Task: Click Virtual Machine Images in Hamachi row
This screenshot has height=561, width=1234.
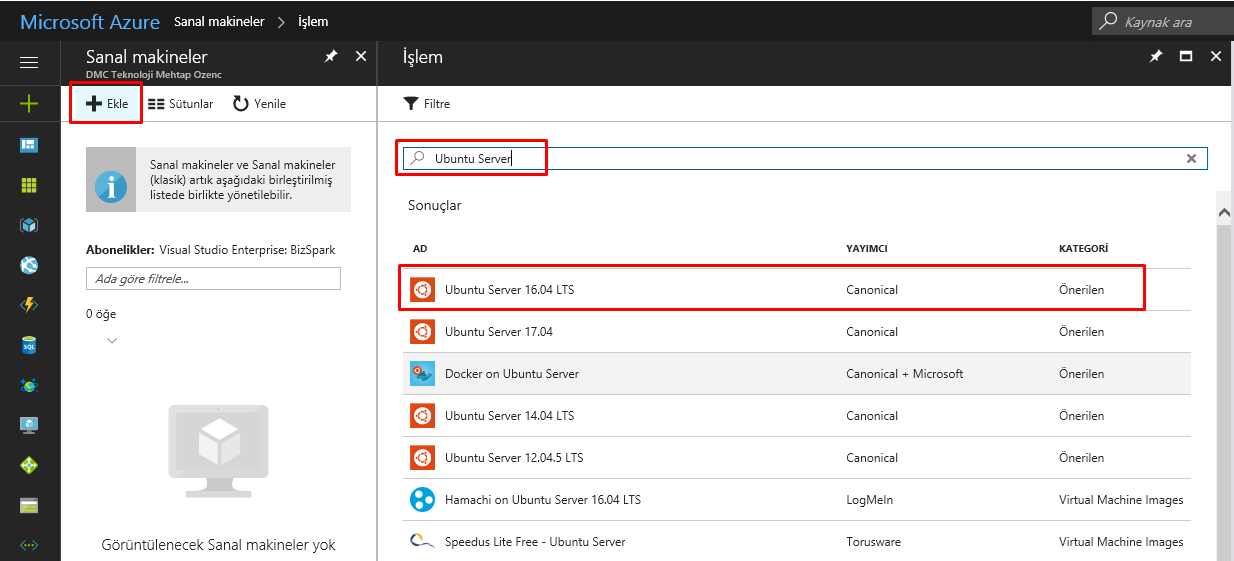Action: tap(1121, 500)
